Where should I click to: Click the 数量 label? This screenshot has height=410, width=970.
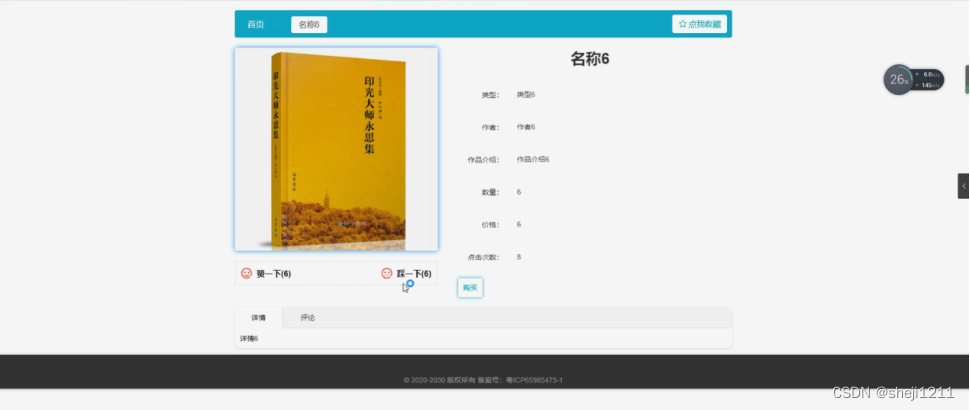491,192
